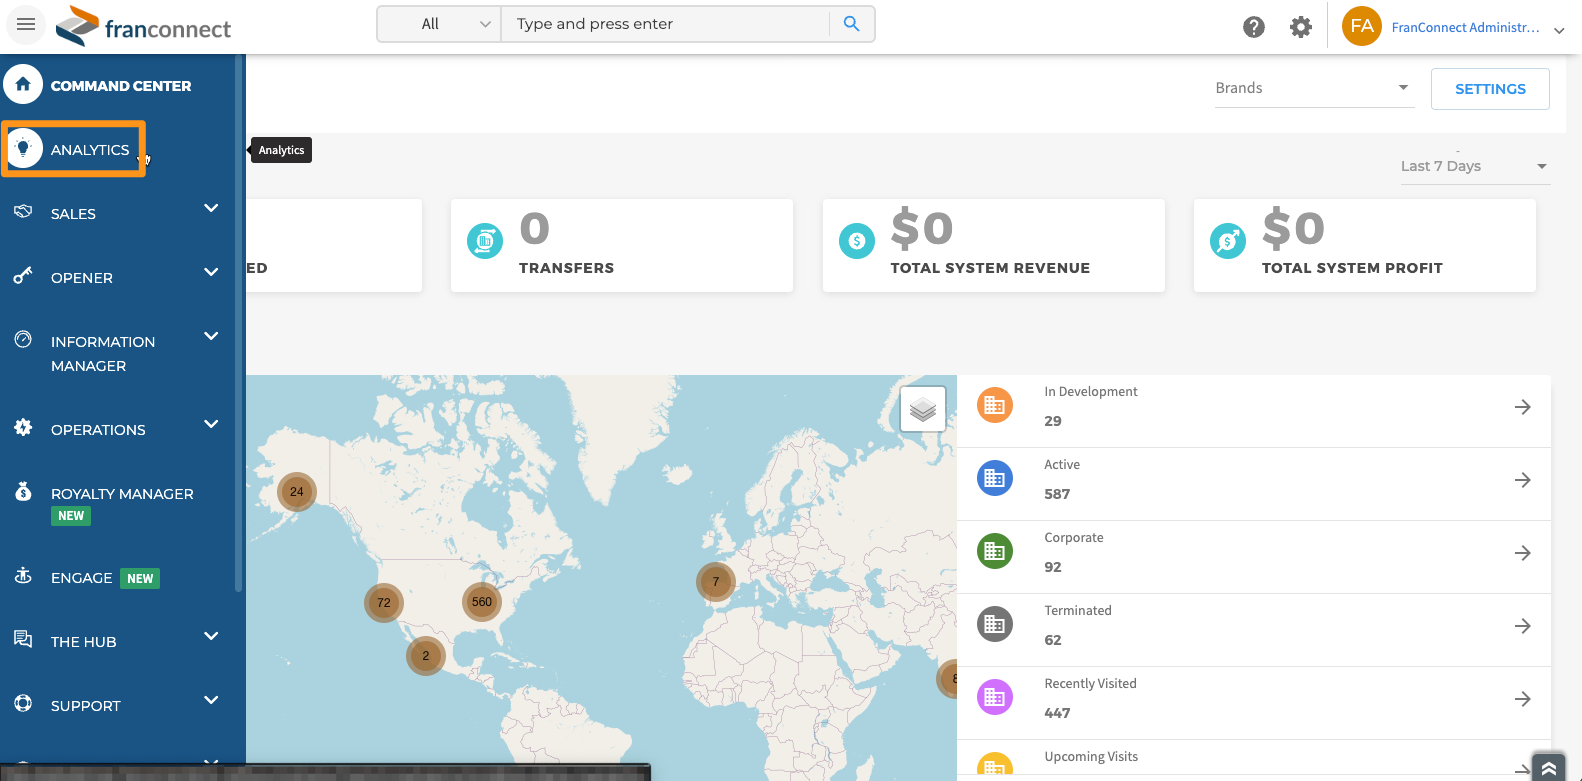The width and height of the screenshot is (1582, 781).
Task: Click the In Development orange building icon
Action: coord(995,405)
